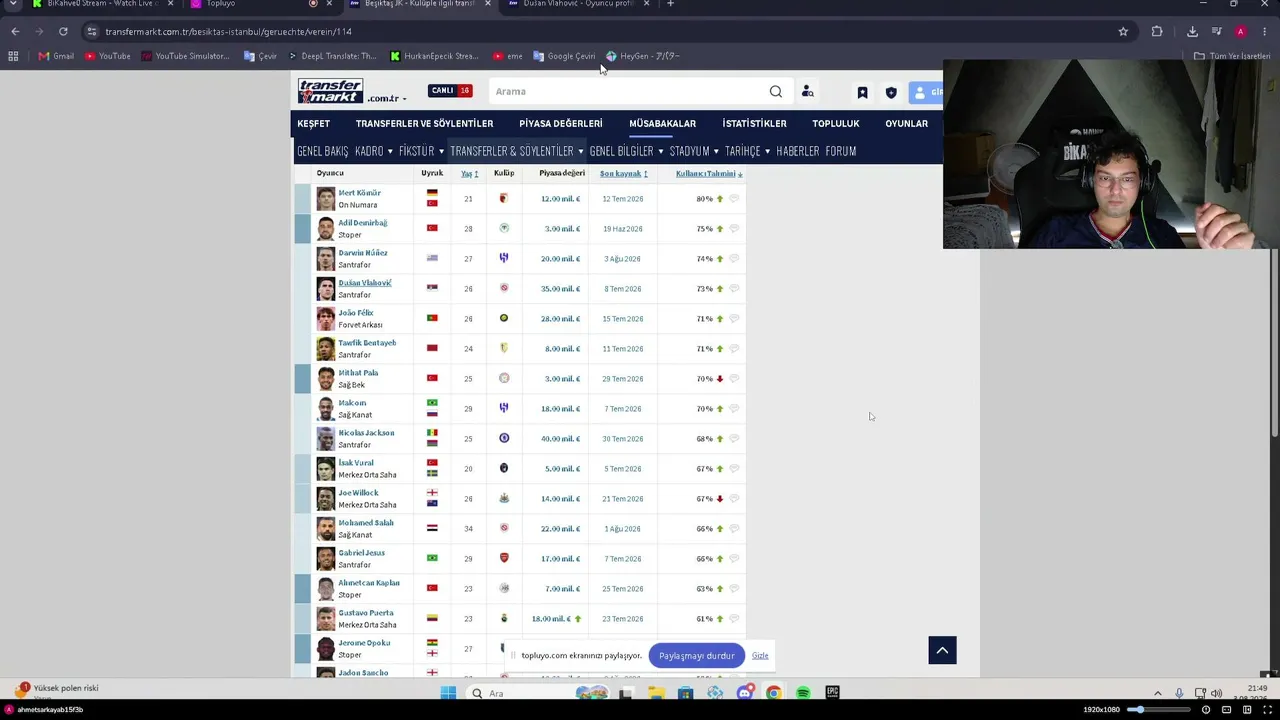1280x720 pixels.
Task: Open the apps grid in bookmarks bar
Action: click(13, 56)
